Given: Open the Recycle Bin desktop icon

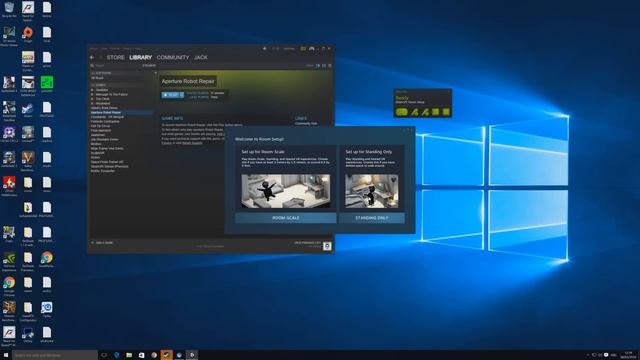Looking at the screenshot, I should pos(9,9).
